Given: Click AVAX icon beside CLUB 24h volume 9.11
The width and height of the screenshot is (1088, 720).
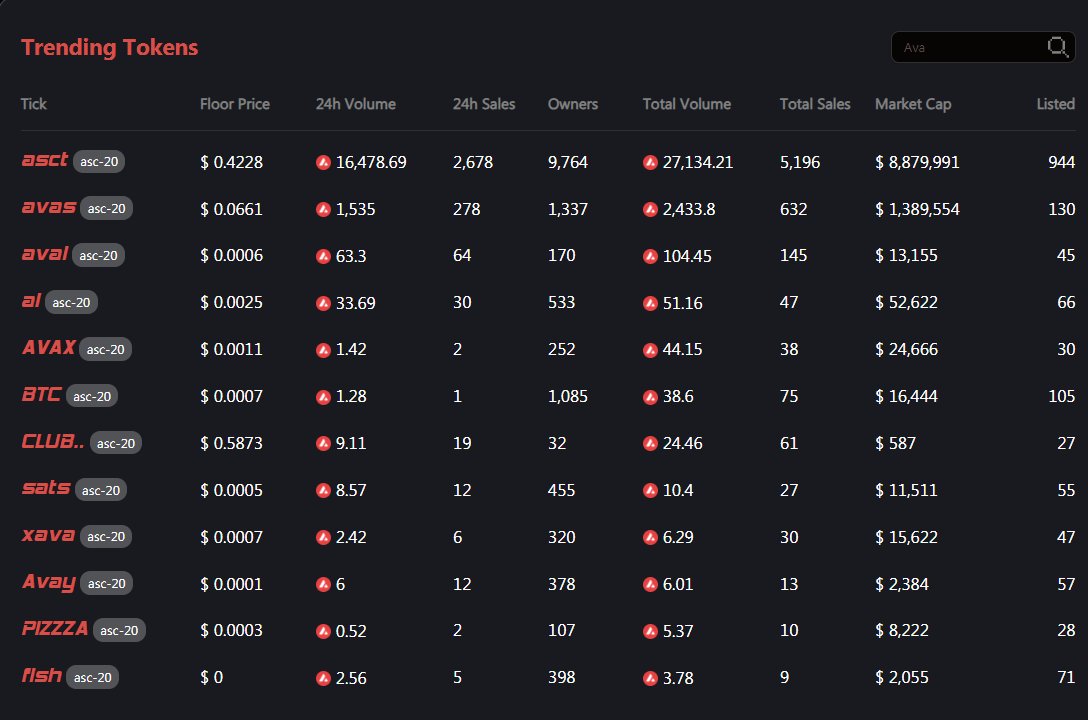Looking at the screenshot, I should coord(323,443).
